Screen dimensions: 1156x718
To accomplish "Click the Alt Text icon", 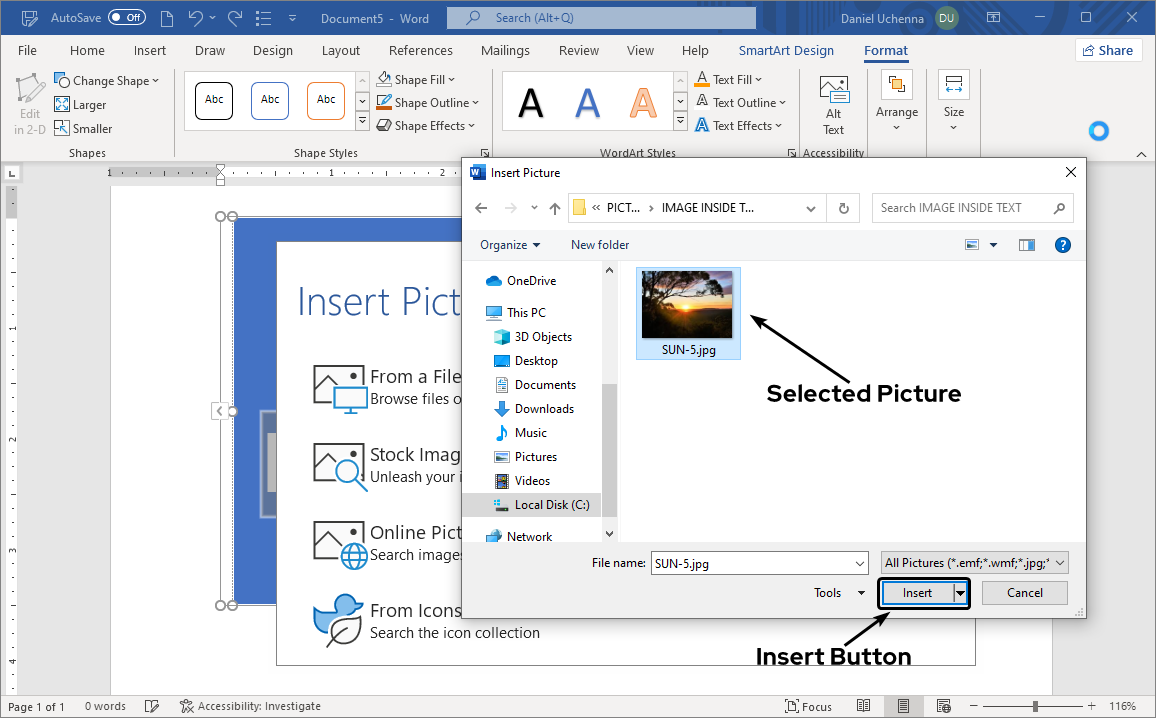I will (834, 100).
